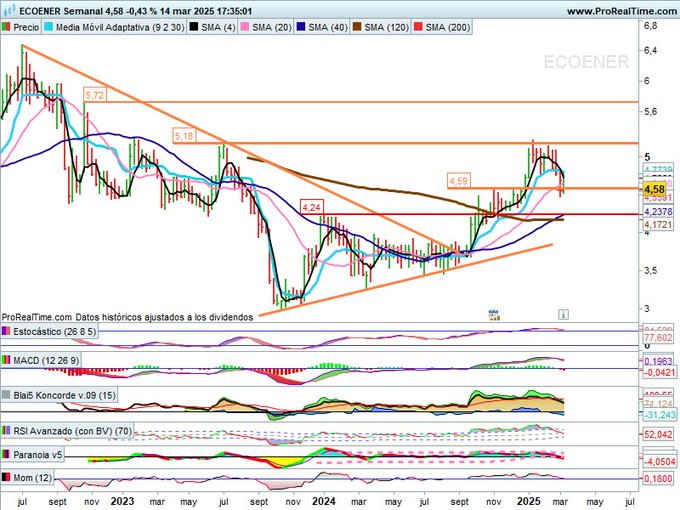The image size is (680, 510).
Task: Click the yellow 4,58 current price tag
Action: [654, 189]
